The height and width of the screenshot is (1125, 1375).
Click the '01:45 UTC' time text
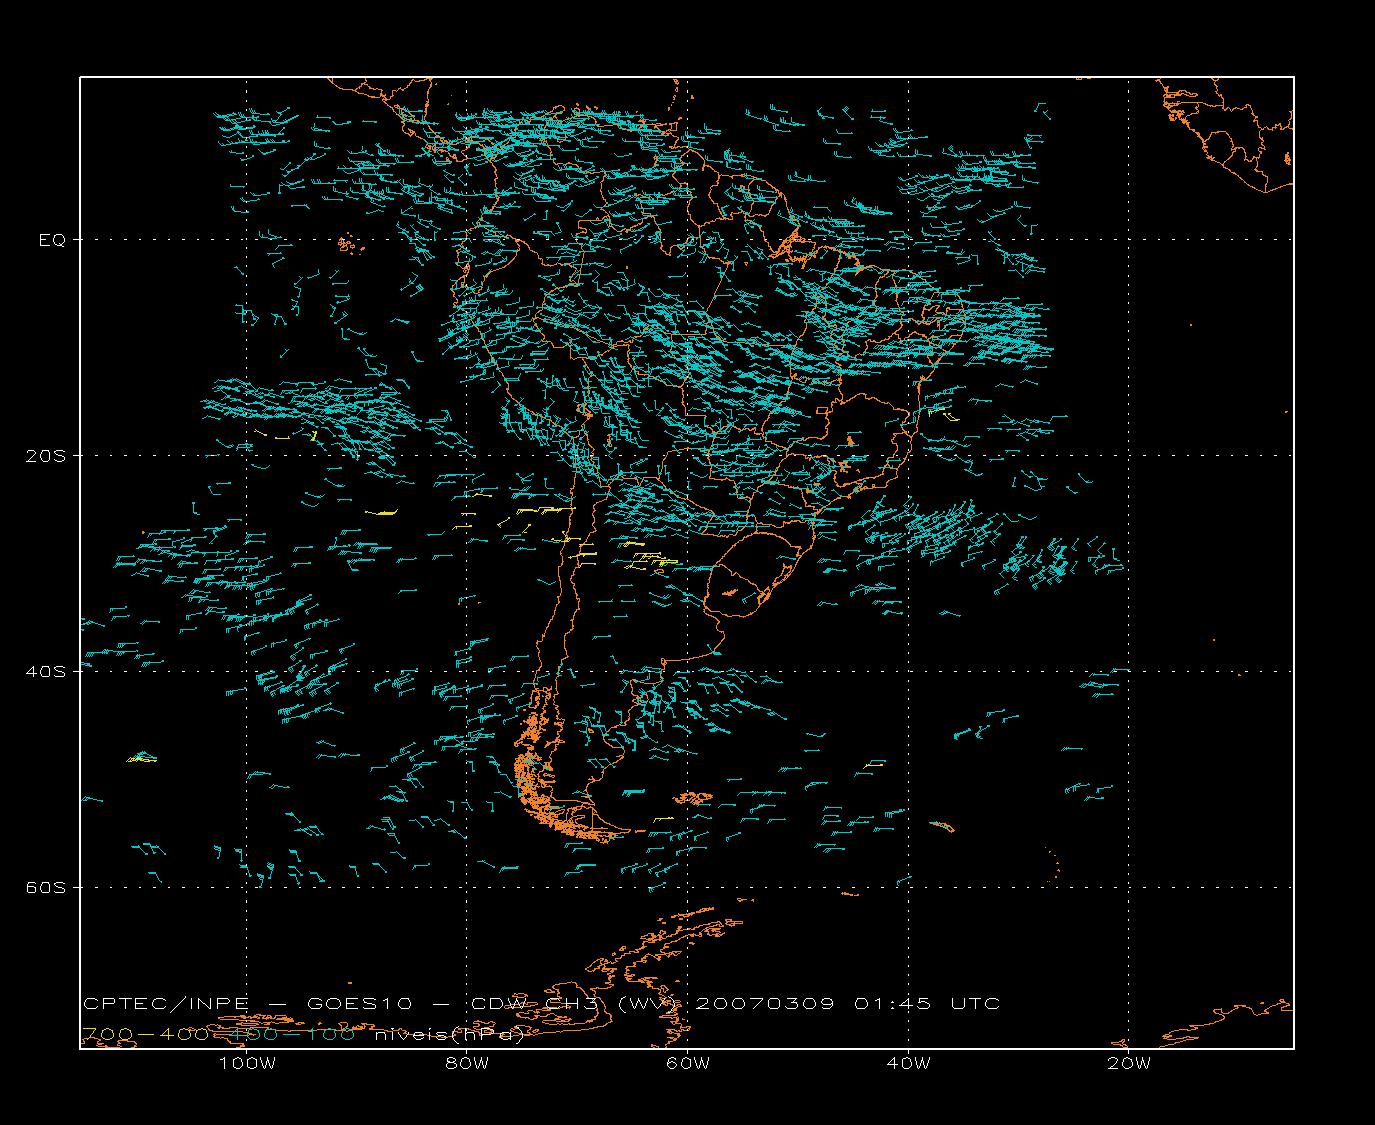[927, 1004]
